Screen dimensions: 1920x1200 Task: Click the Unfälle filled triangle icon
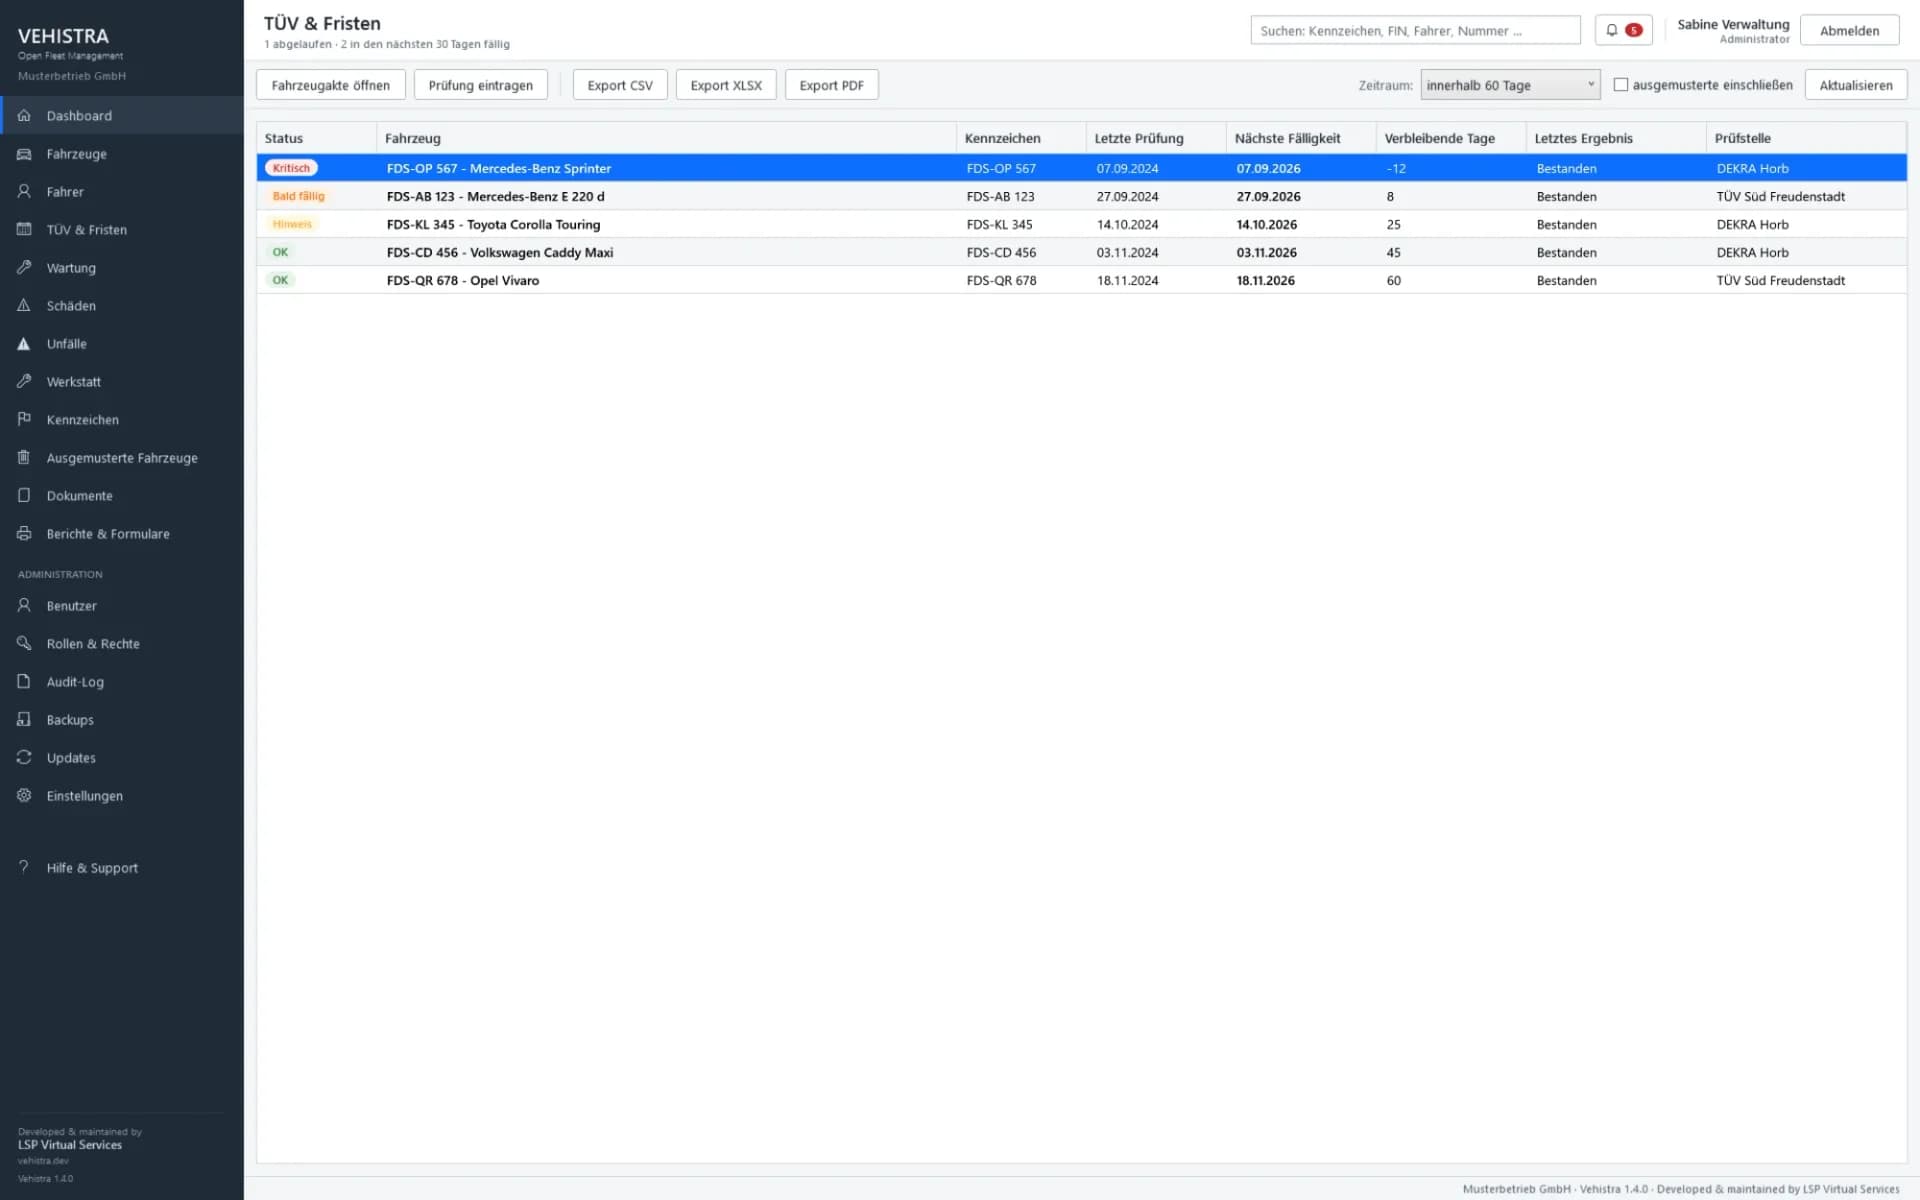[24, 344]
